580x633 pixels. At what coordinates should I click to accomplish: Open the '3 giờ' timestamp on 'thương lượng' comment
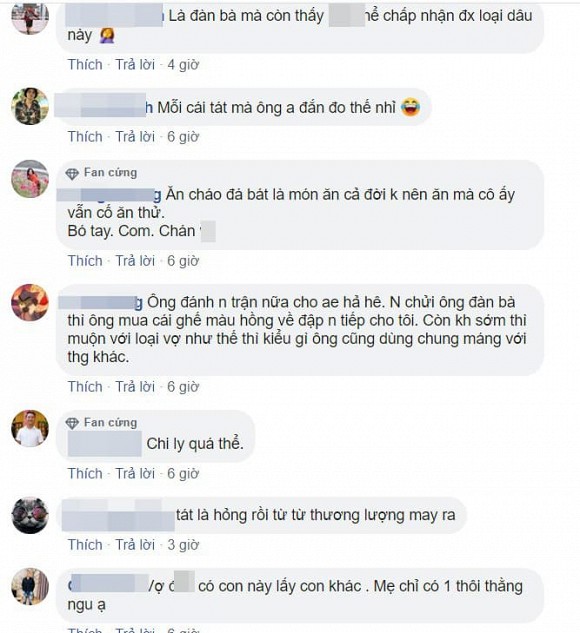(183, 545)
